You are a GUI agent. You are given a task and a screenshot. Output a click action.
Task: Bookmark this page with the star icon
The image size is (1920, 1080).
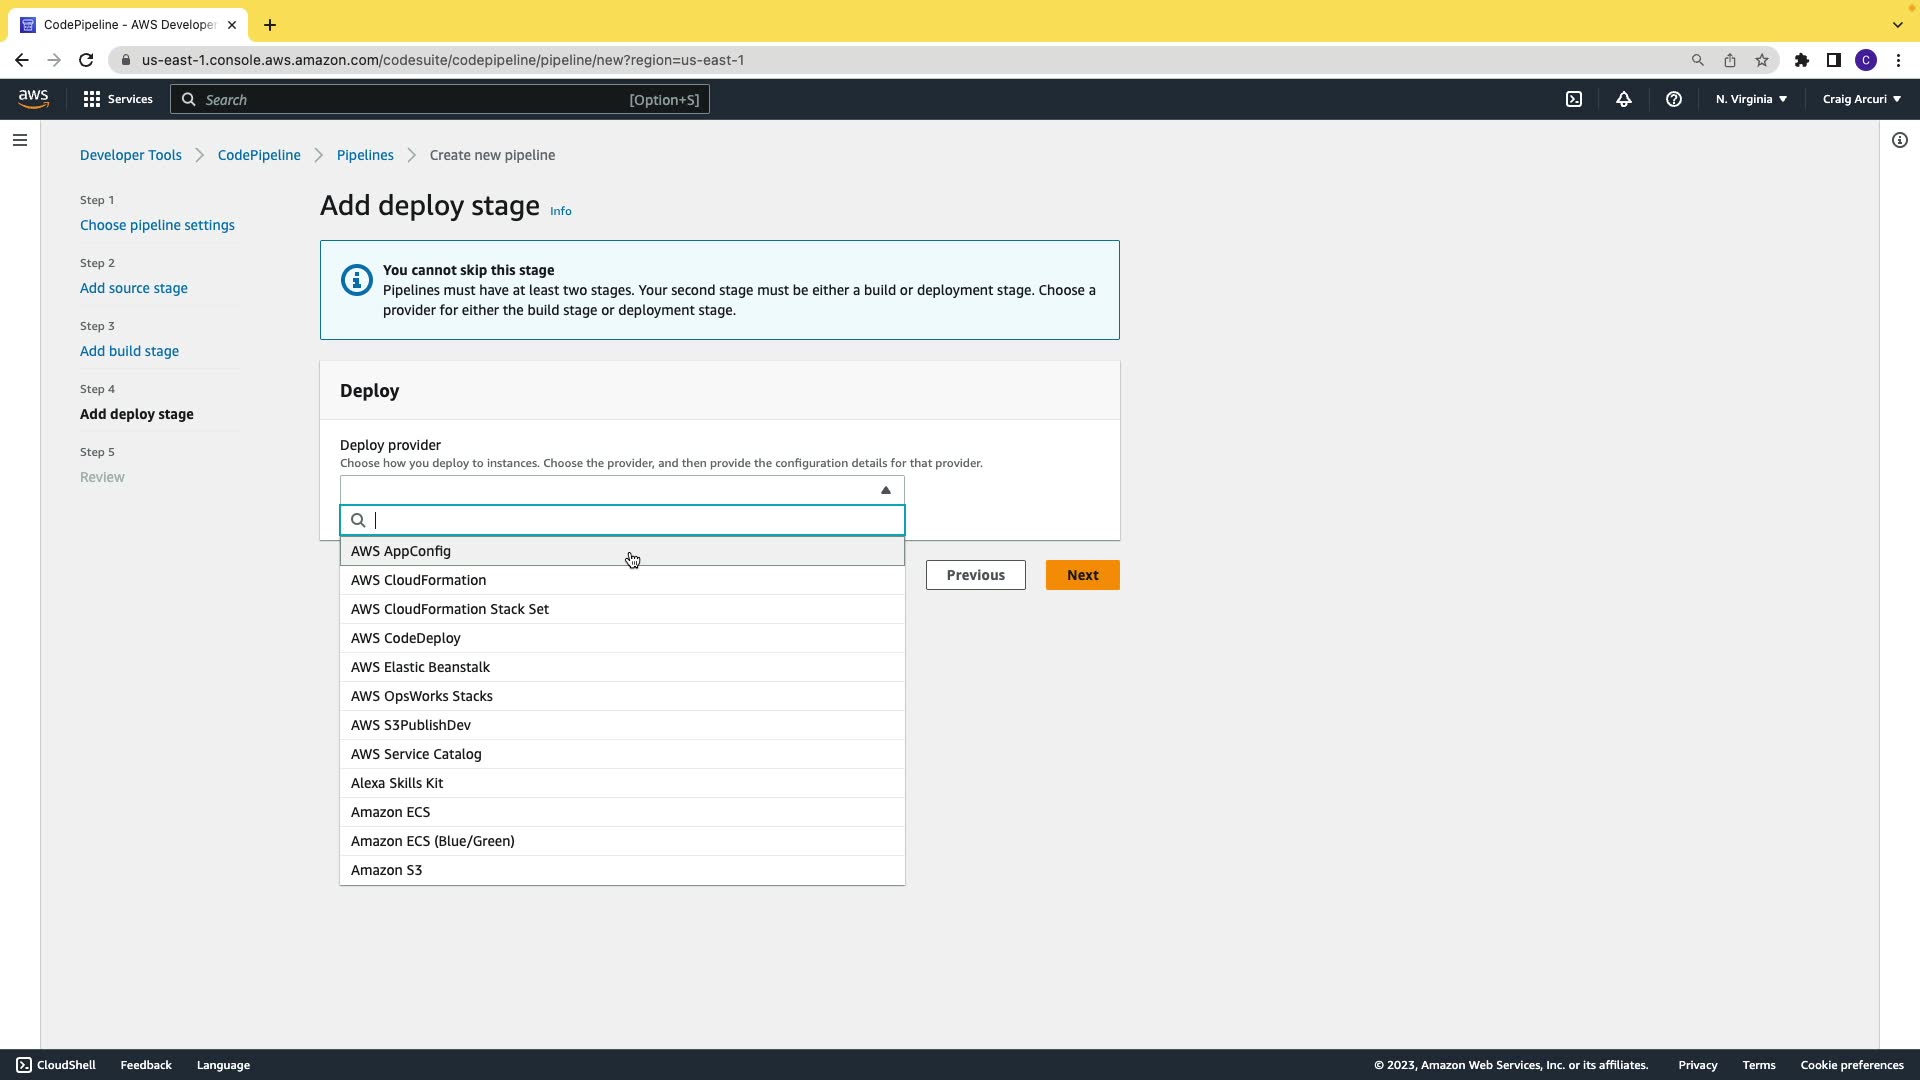(1762, 60)
